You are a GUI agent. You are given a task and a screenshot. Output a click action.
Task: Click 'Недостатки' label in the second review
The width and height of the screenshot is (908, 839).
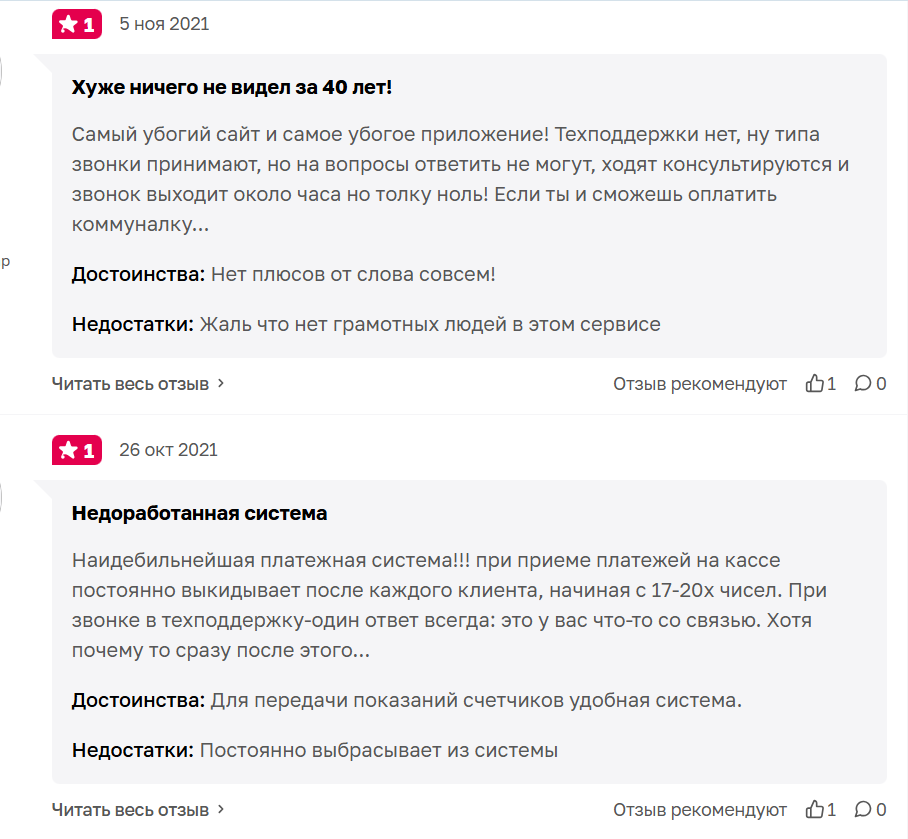pyautogui.click(x=132, y=750)
